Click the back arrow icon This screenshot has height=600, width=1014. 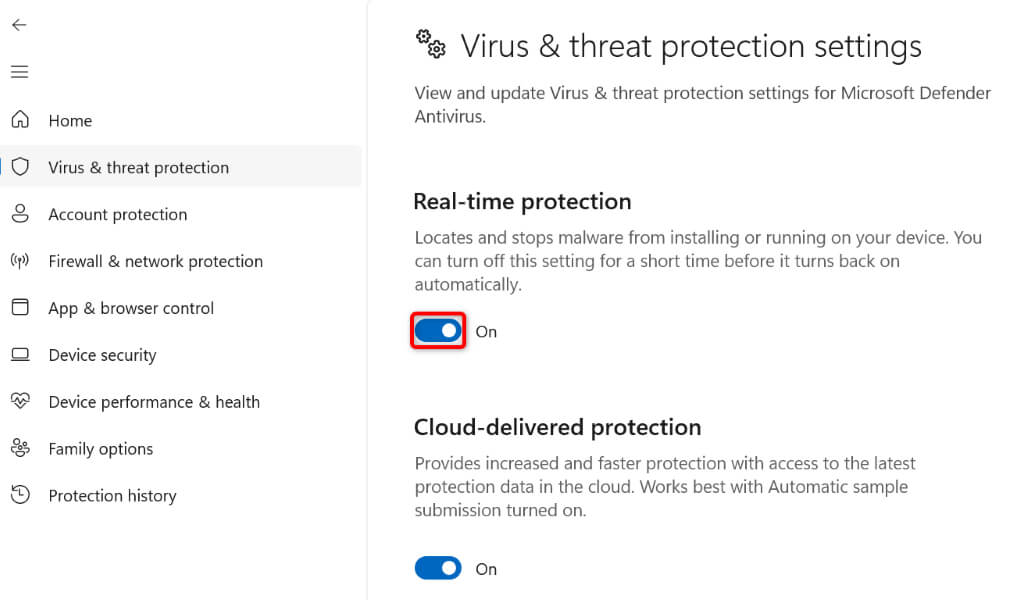pyautogui.click(x=19, y=25)
